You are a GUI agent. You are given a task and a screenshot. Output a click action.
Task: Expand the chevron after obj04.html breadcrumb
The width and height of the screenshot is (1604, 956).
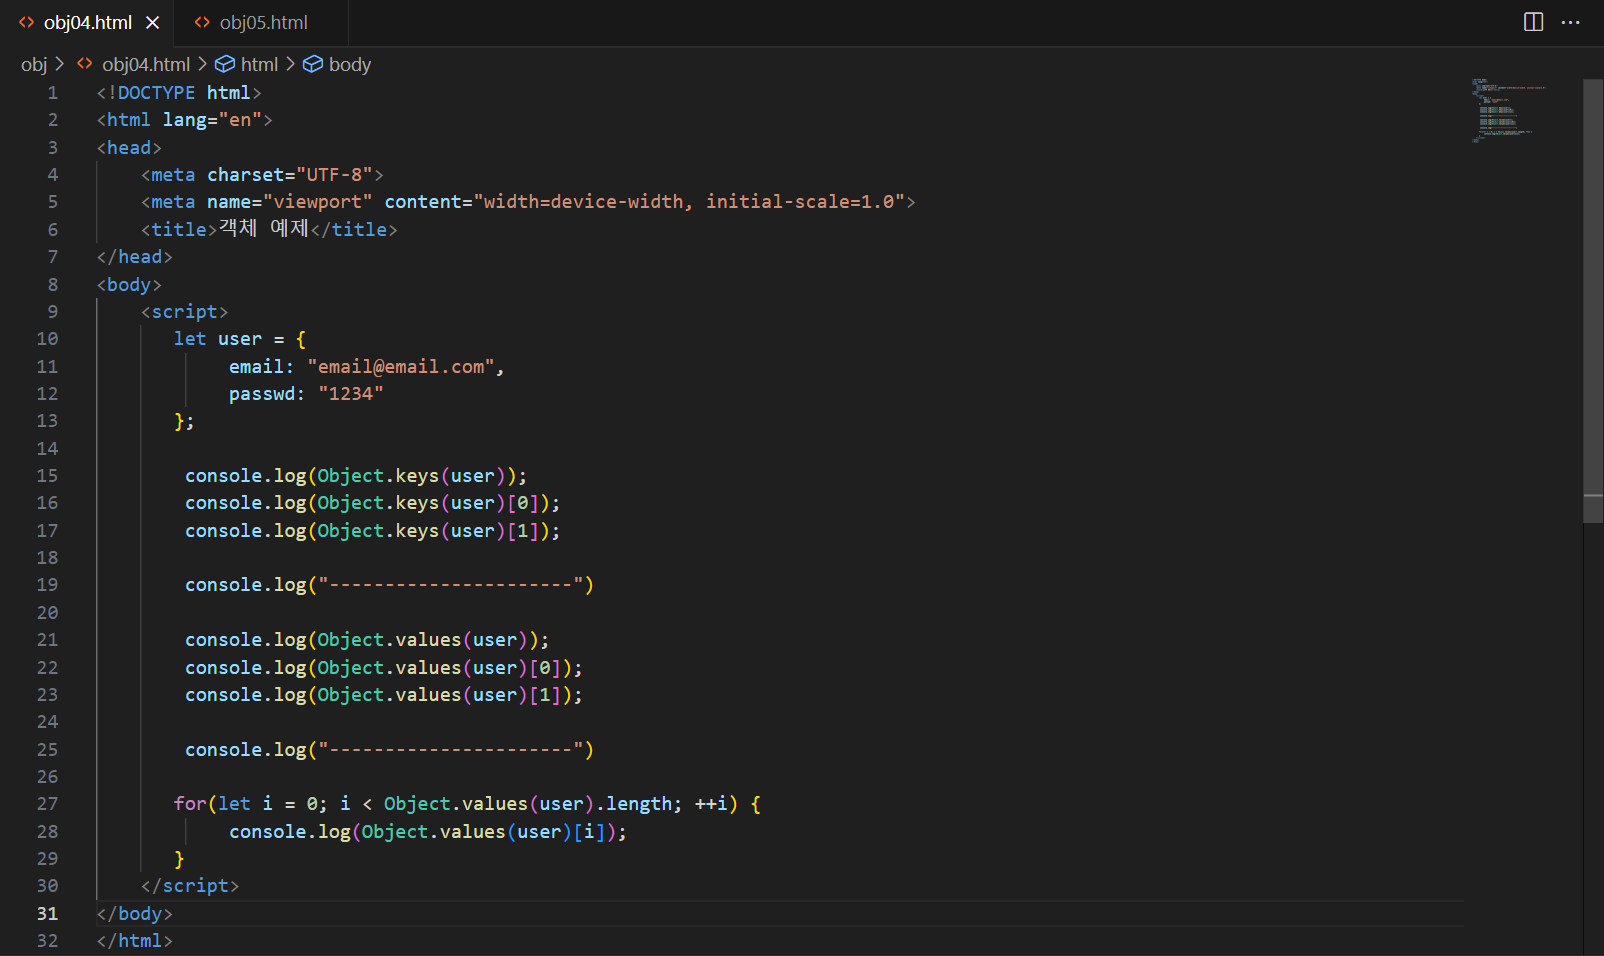click(202, 64)
